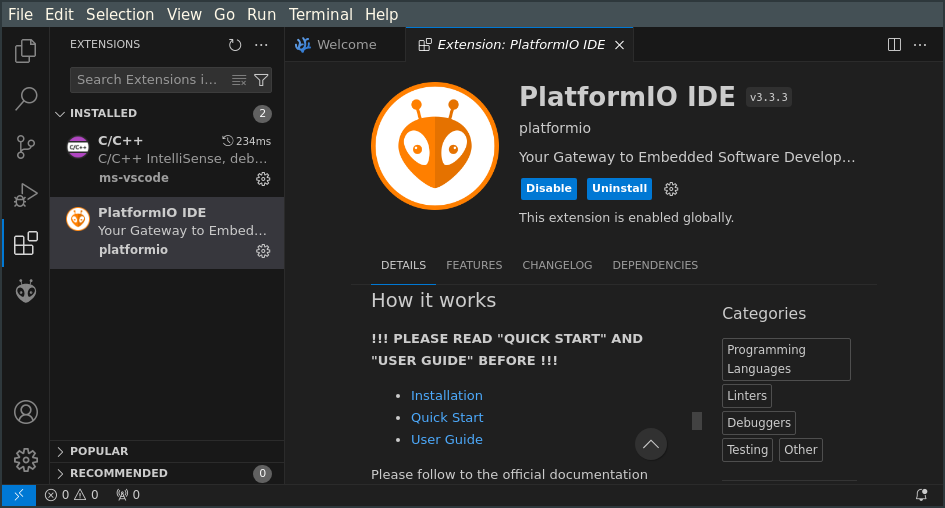Screen dimensions: 945x508
Task: Switch to the Welcome tab
Action: click(345, 45)
